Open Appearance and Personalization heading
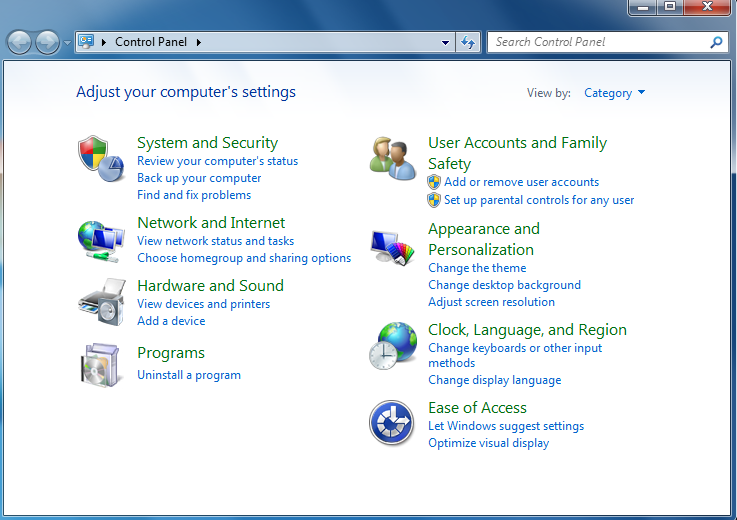This screenshot has height=520, width=737. (x=484, y=239)
